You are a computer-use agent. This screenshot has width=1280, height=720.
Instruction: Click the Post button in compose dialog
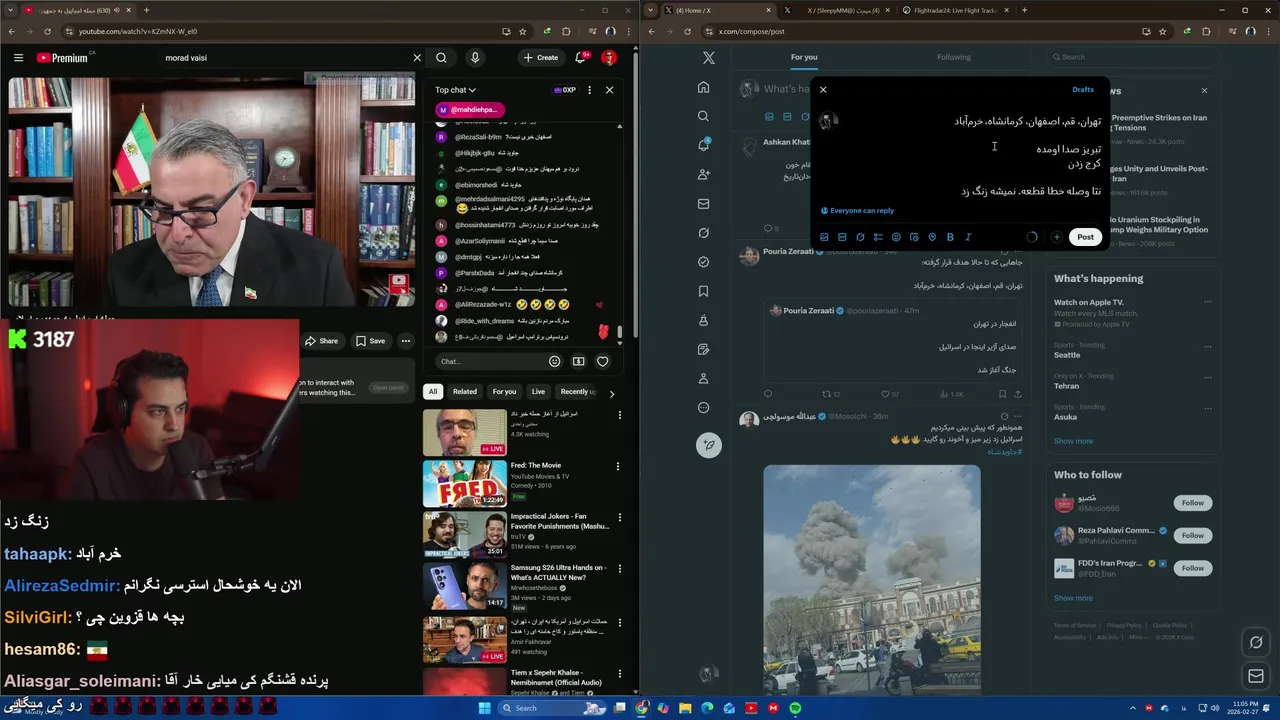(x=1085, y=237)
